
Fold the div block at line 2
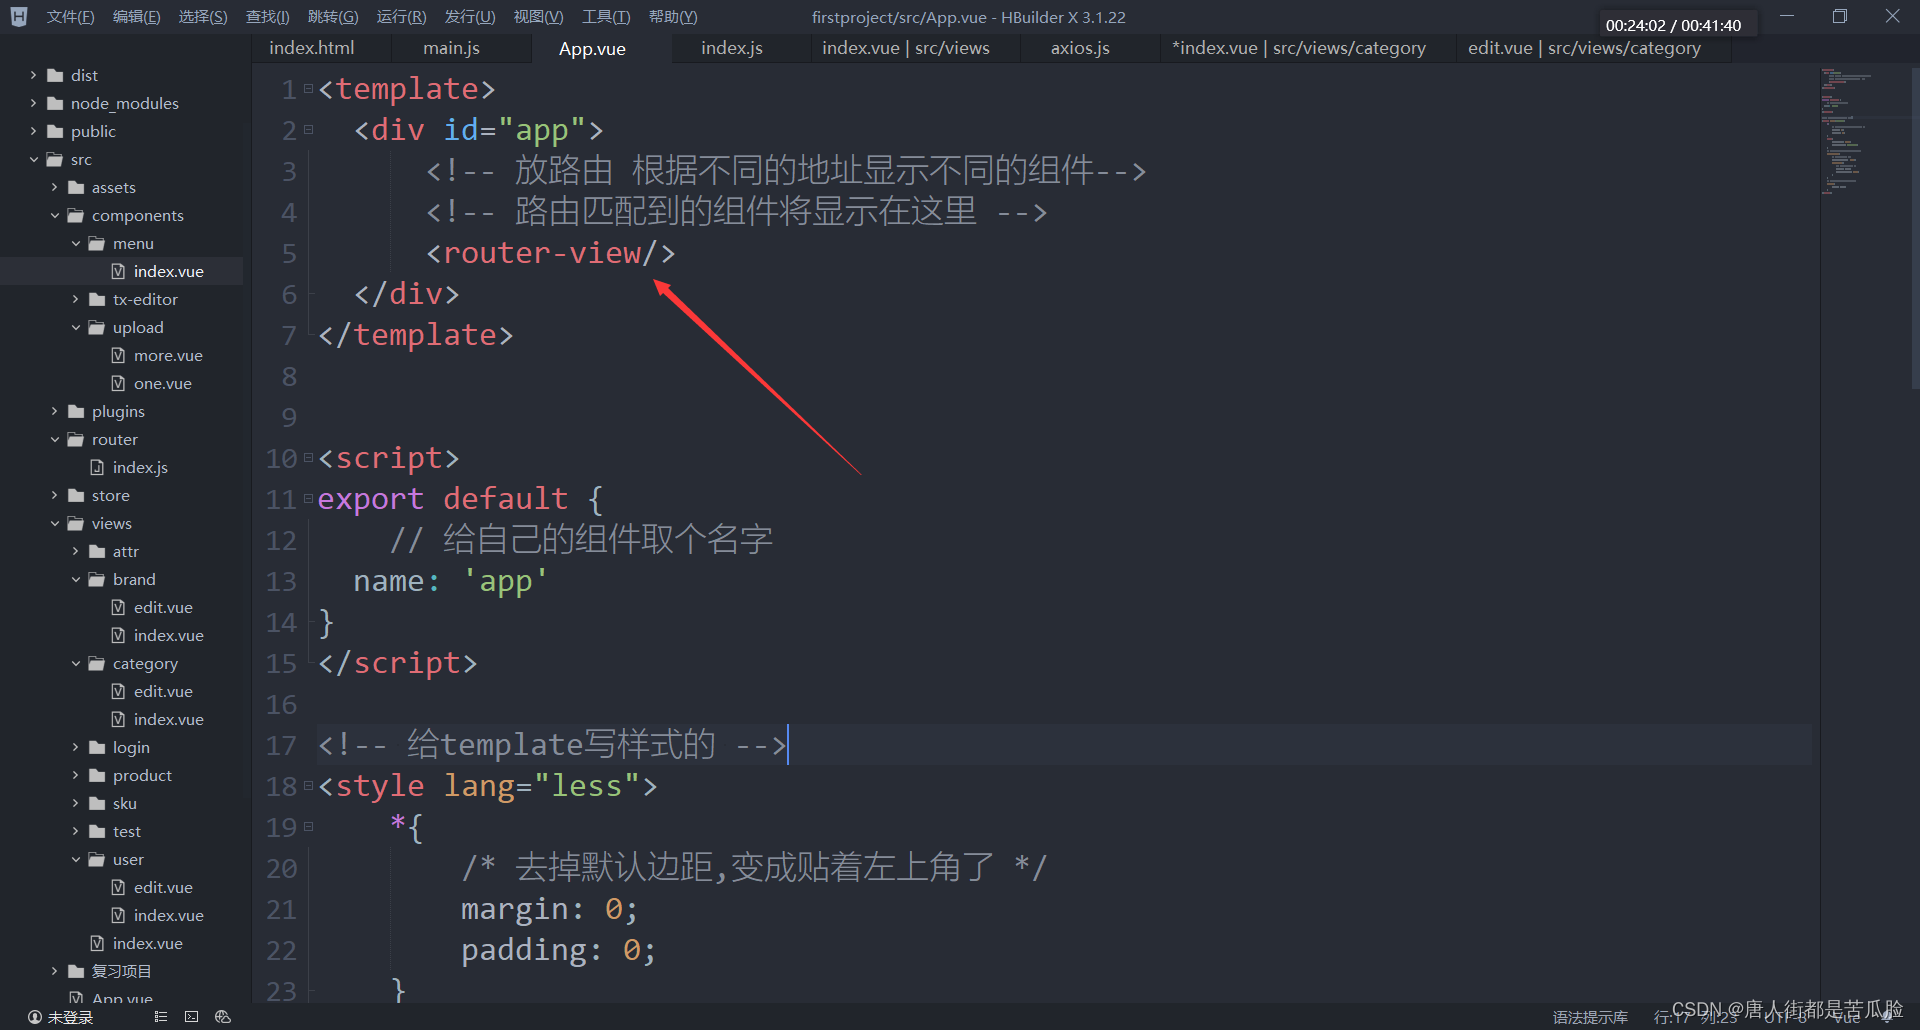tap(308, 130)
